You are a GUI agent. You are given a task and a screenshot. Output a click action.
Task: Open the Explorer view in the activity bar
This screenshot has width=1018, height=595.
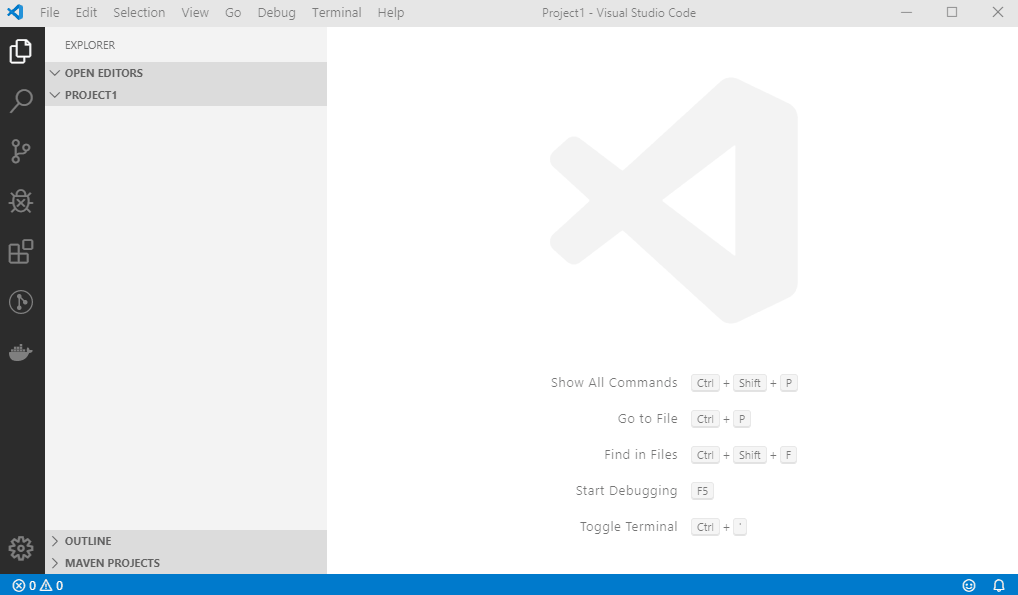(21, 51)
